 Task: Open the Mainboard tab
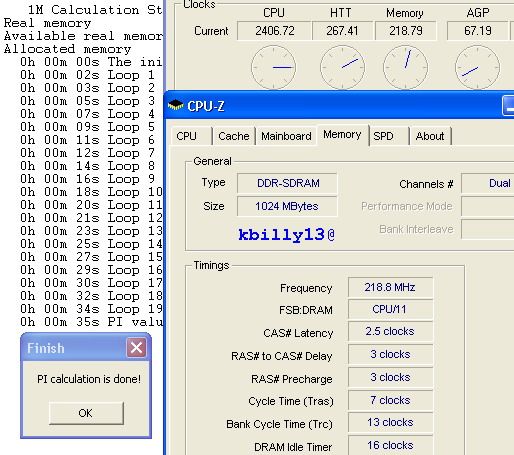(286, 136)
